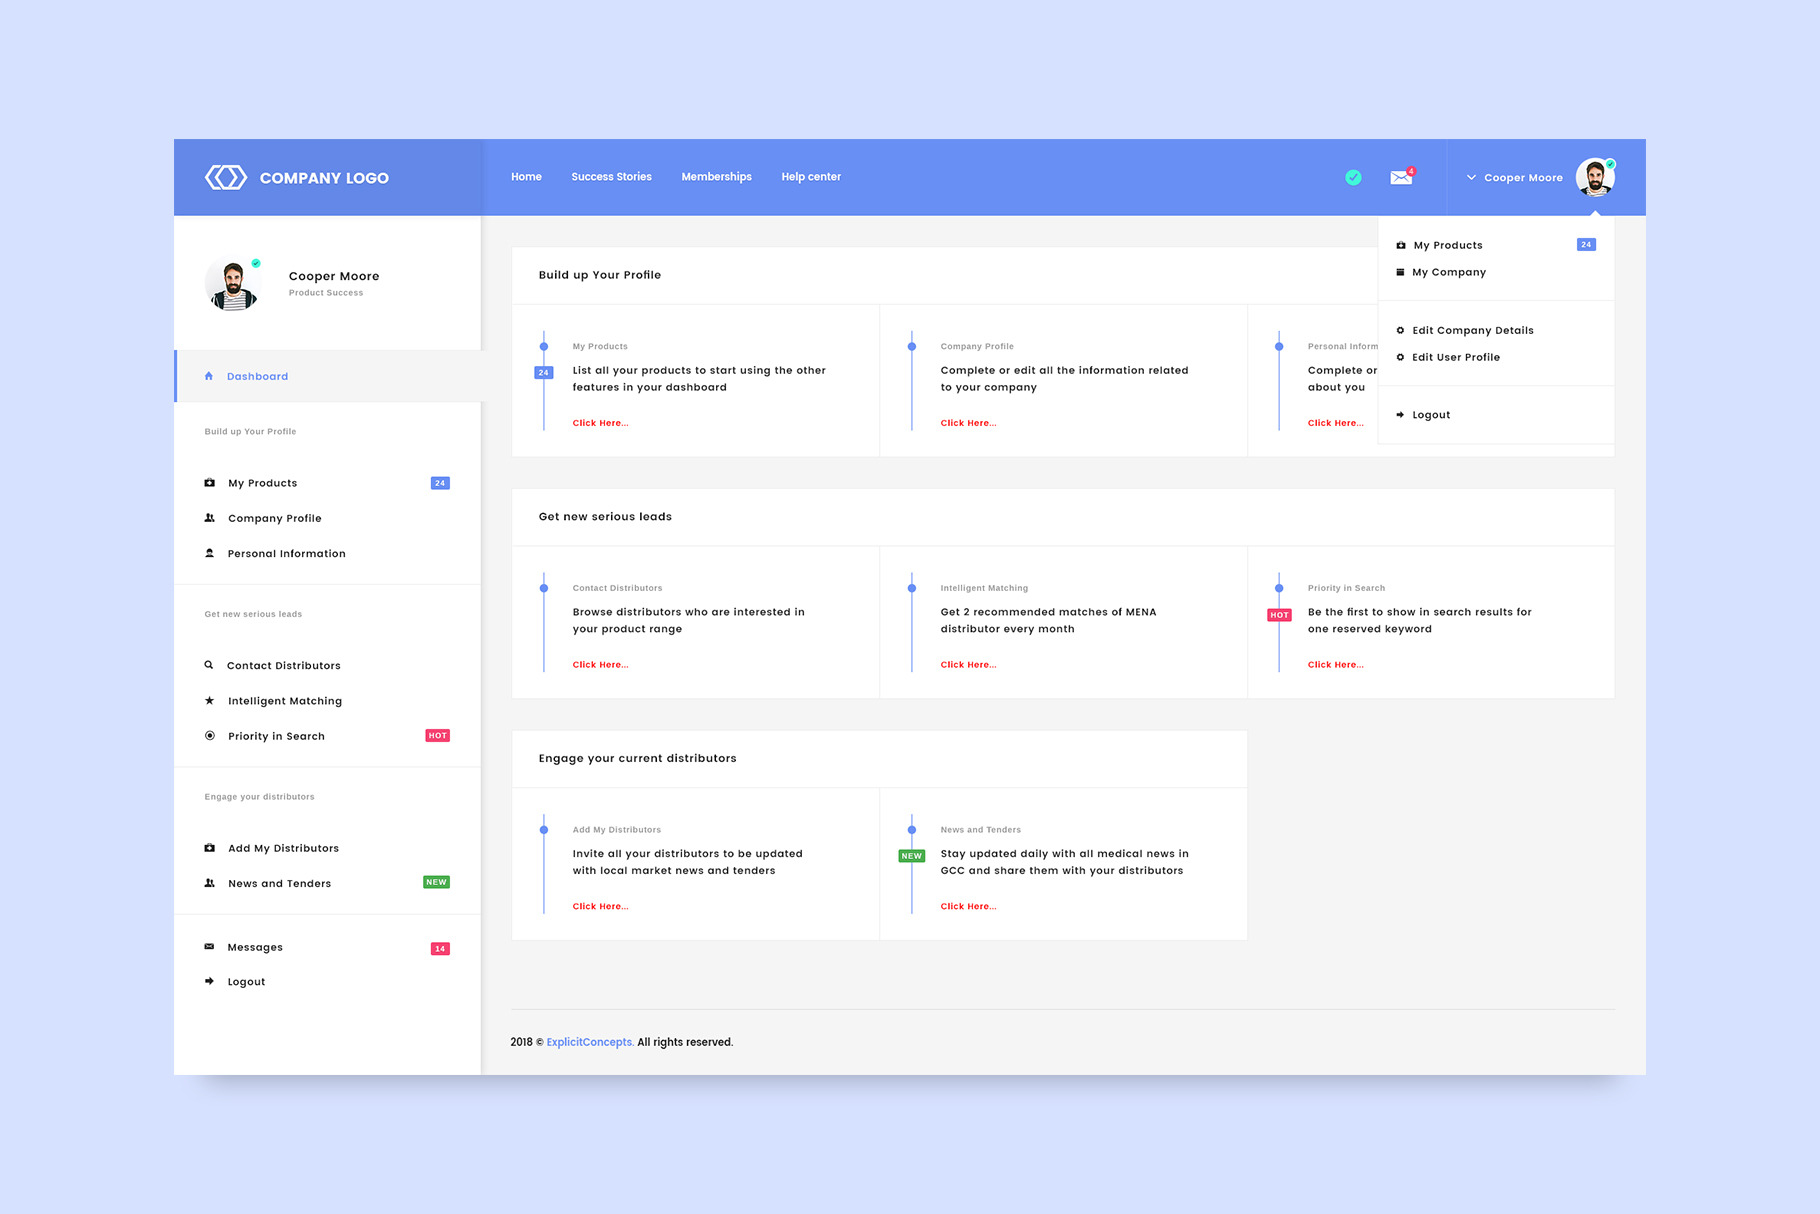Click the red HOT badge in sidebar
This screenshot has height=1214, width=1820.
438,736
